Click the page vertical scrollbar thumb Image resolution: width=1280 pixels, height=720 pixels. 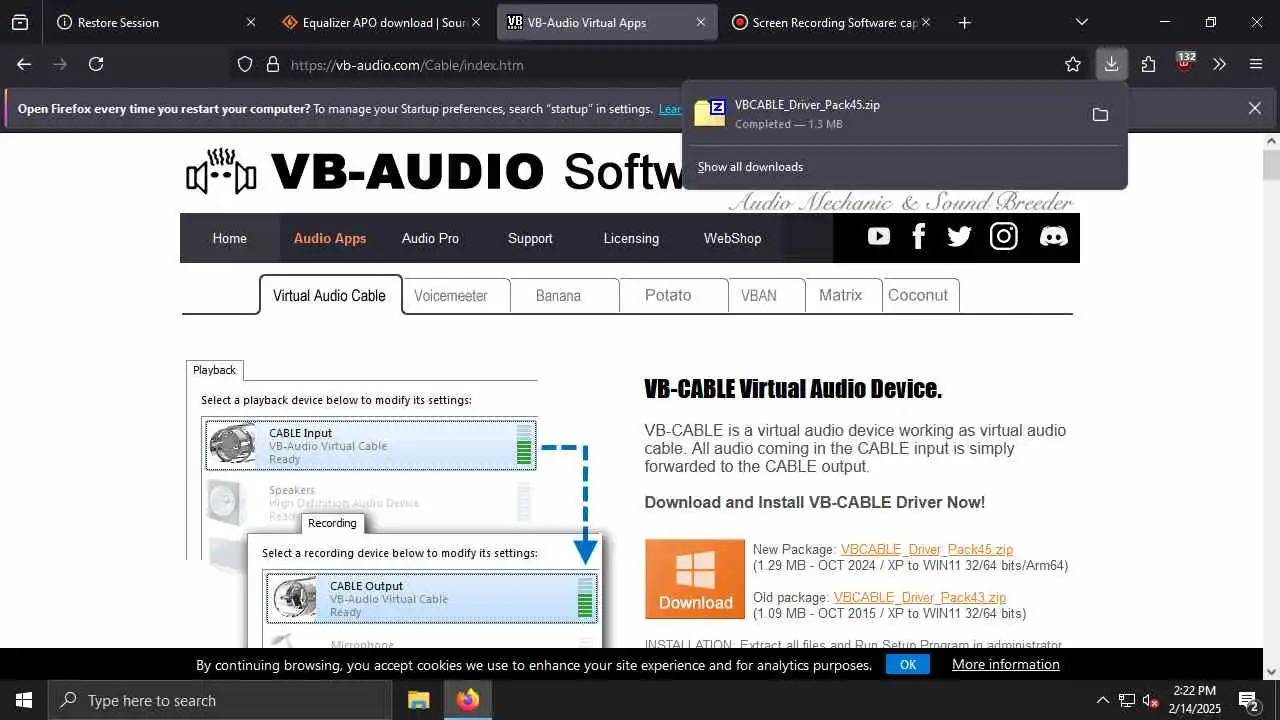click(x=1271, y=165)
